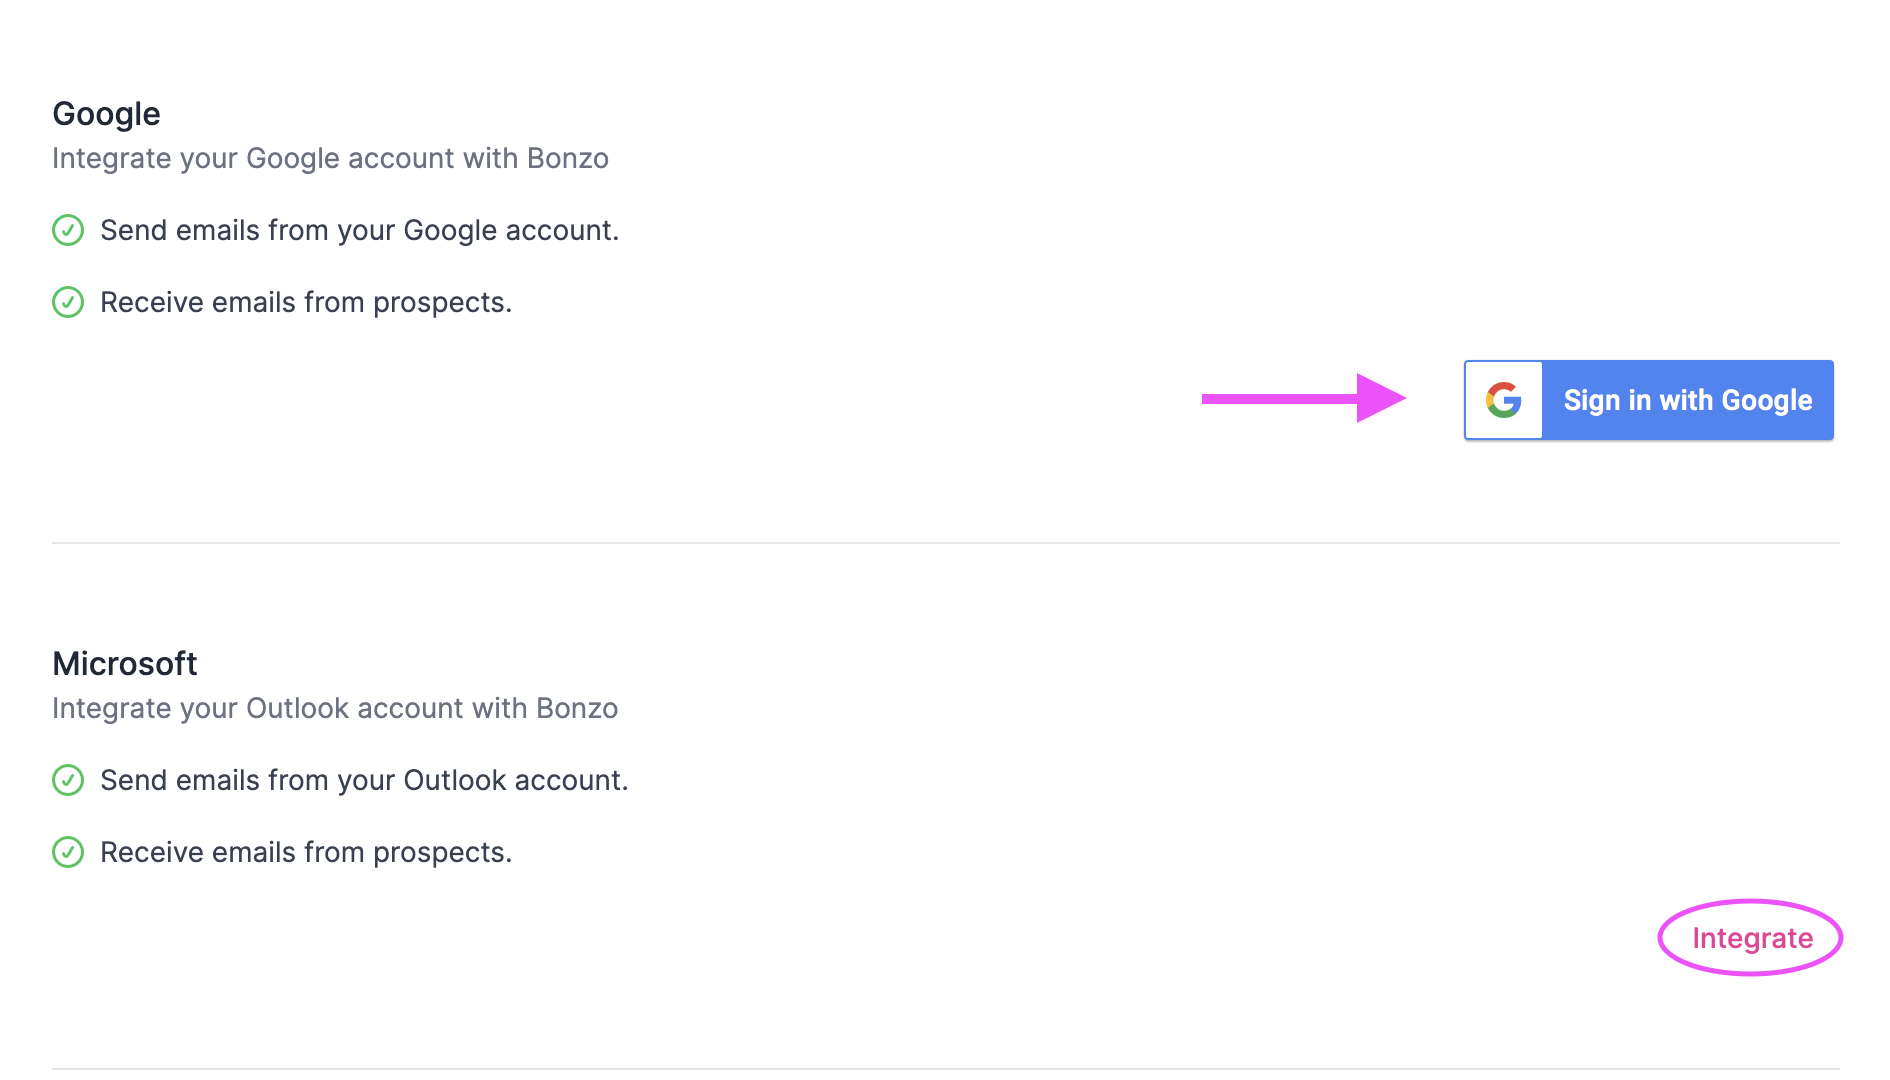Expand the Google integration section

click(x=106, y=114)
